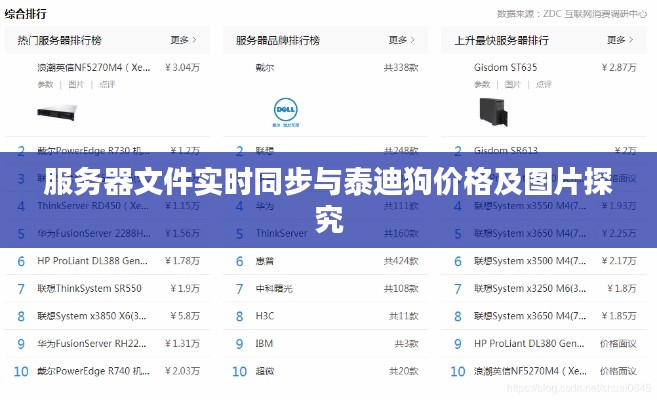Click the ¥3.04万 price of 浪潮英信NF5270M4
This screenshot has height=400, width=657.
tap(182, 67)
